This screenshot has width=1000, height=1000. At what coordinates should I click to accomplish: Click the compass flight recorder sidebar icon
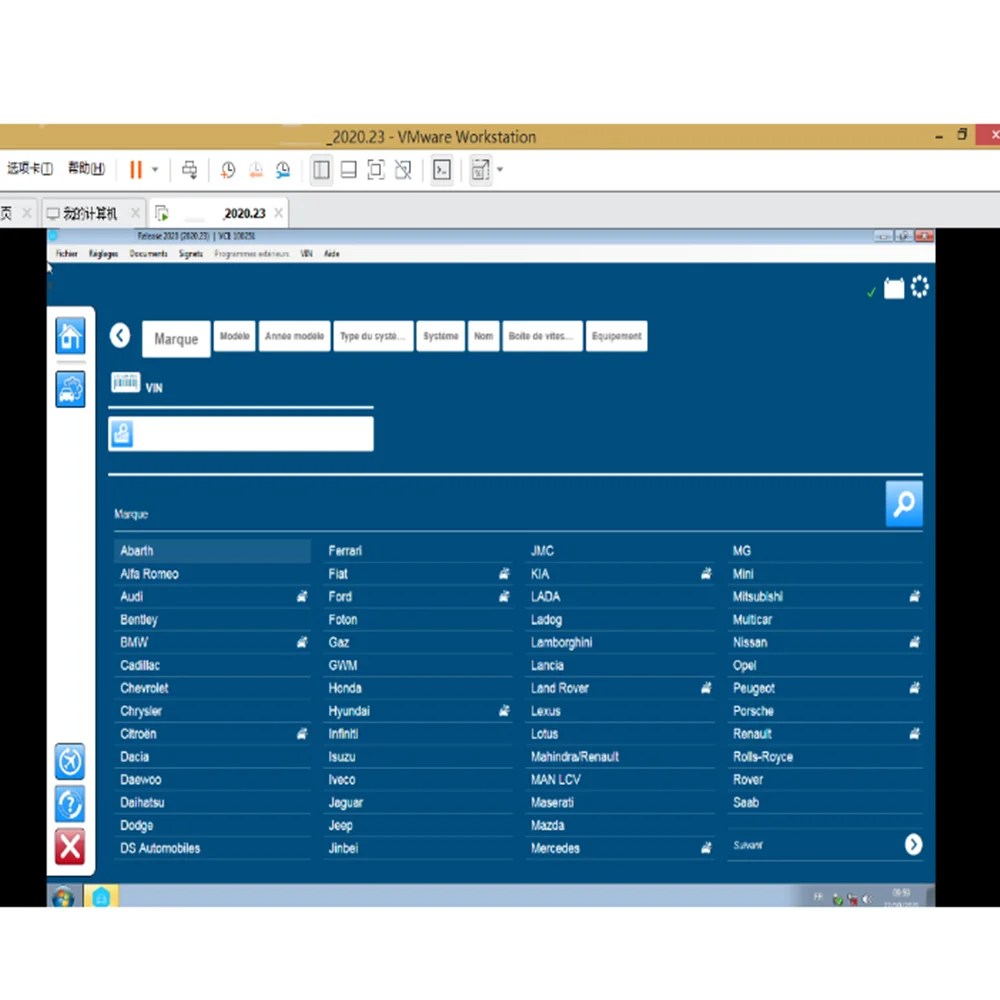(70, 761)
